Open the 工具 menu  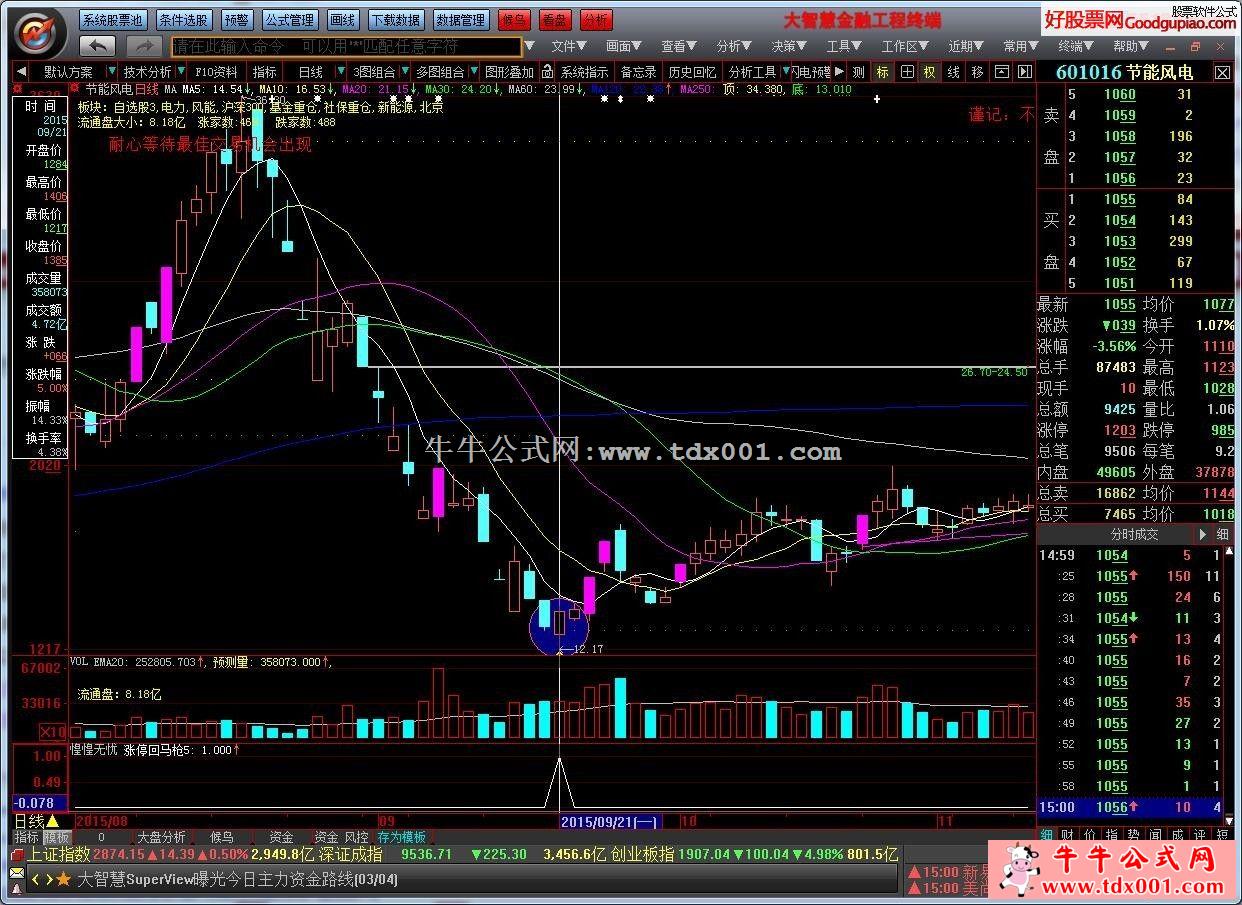pos(845,46)
